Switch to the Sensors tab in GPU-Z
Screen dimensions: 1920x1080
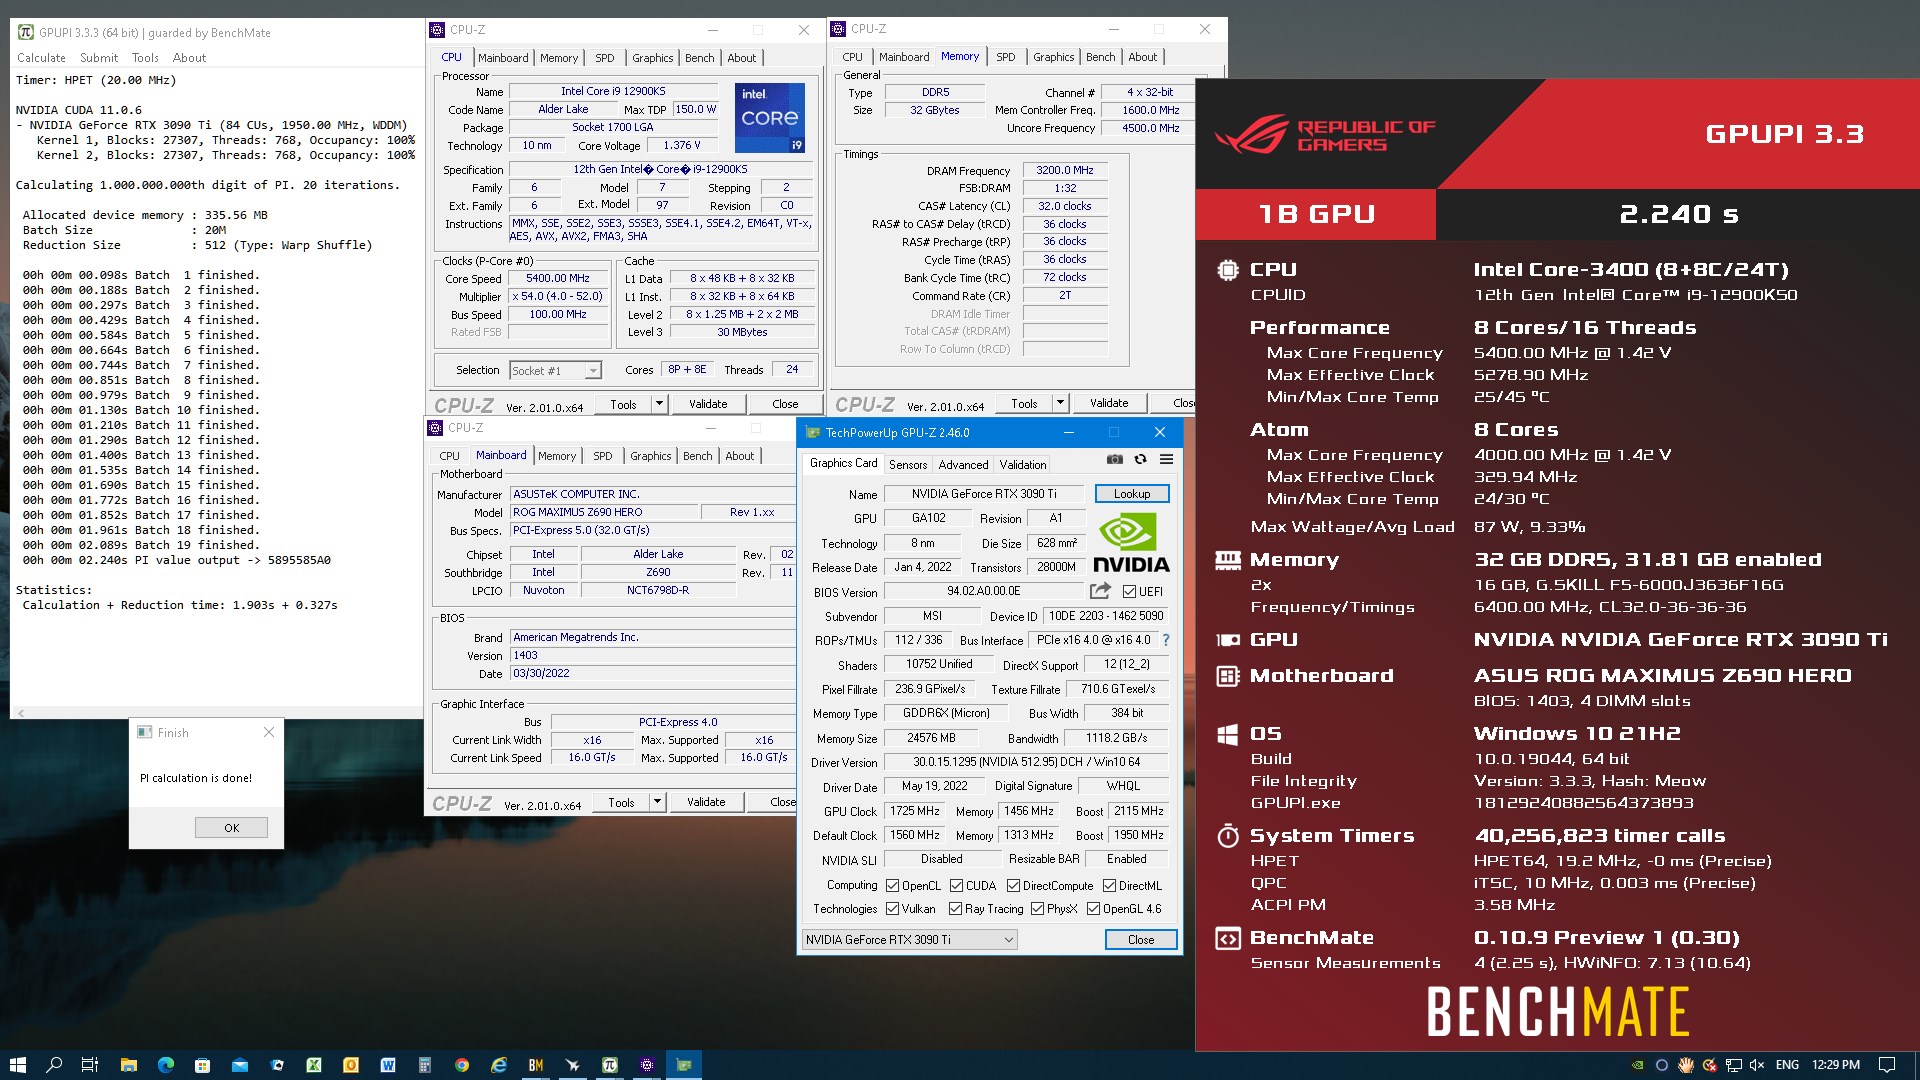pyautogui.click(x=907, y=465)
